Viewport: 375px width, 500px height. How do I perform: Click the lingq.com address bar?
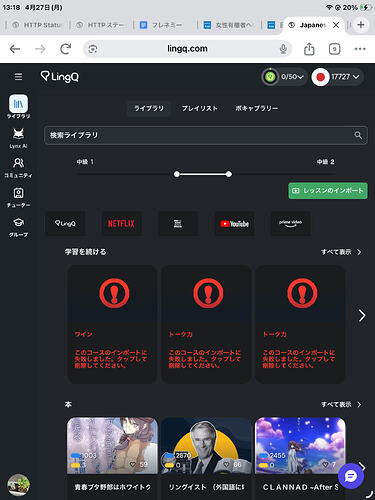click(187, 49)
